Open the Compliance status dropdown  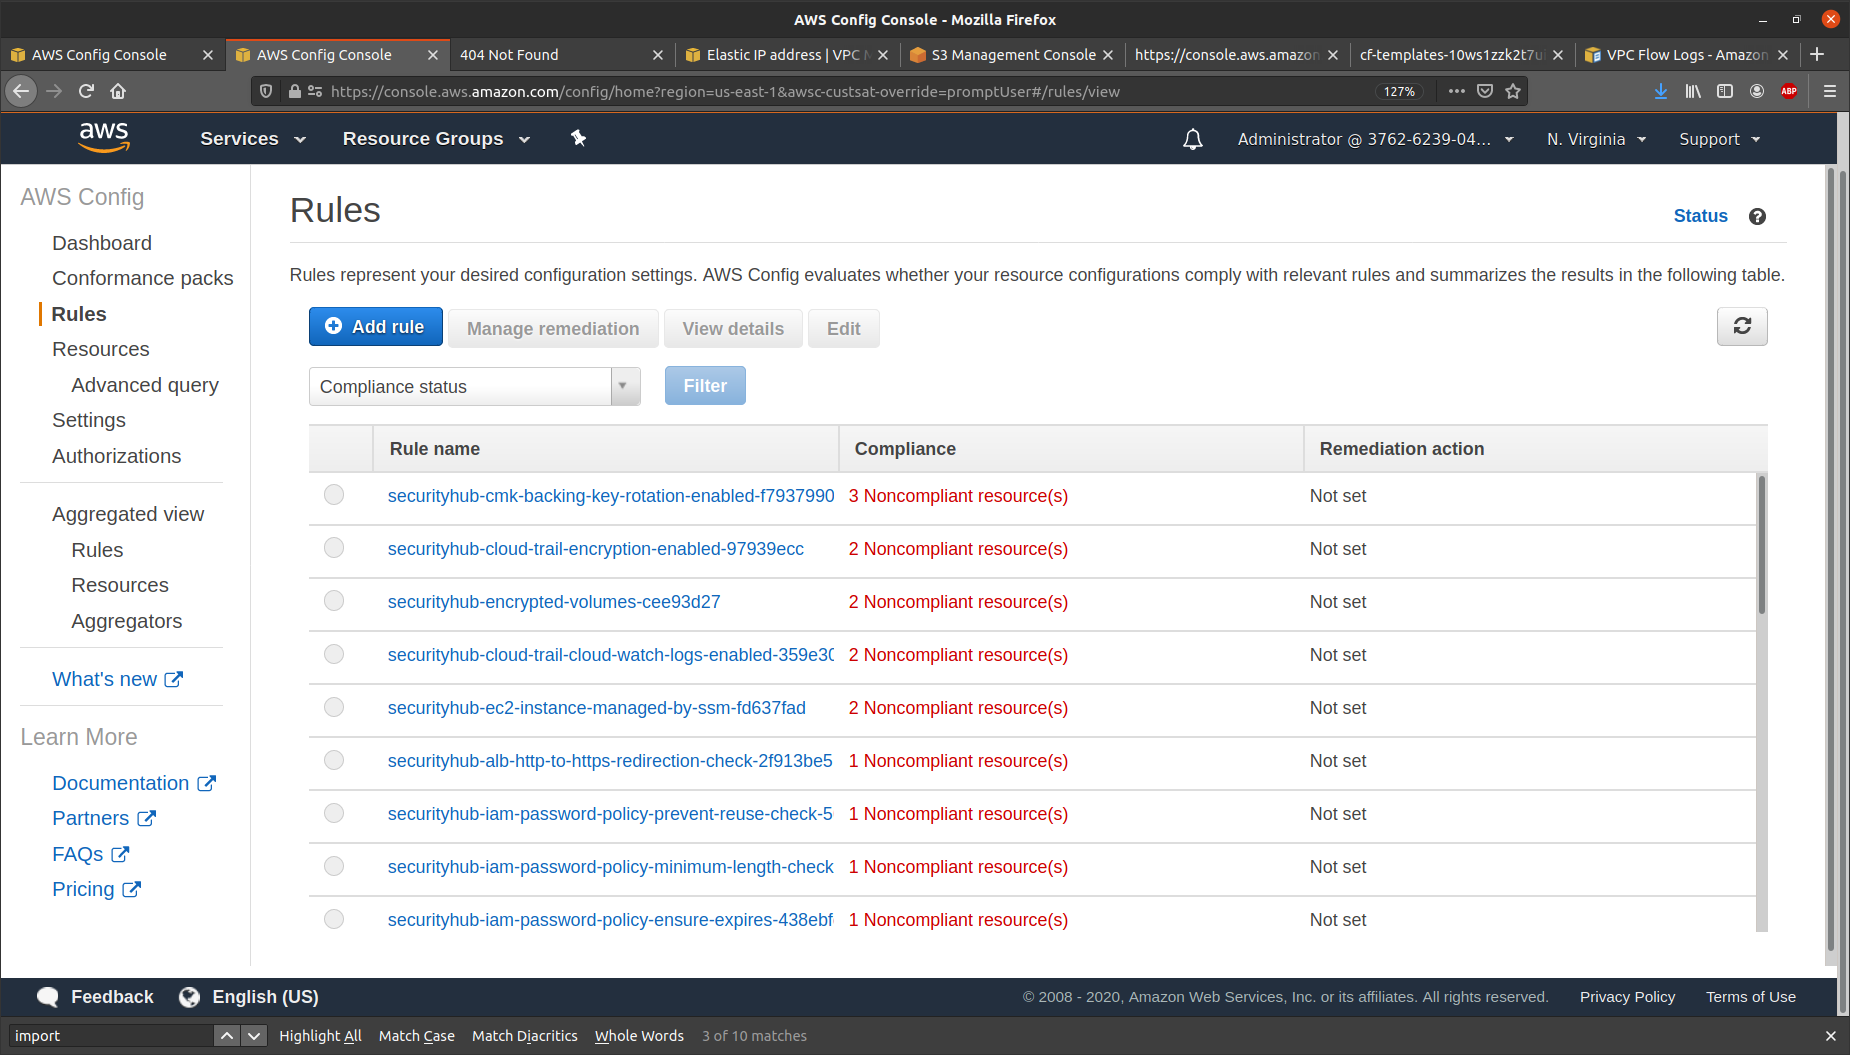pyautogui.click(x=474, y=386)
